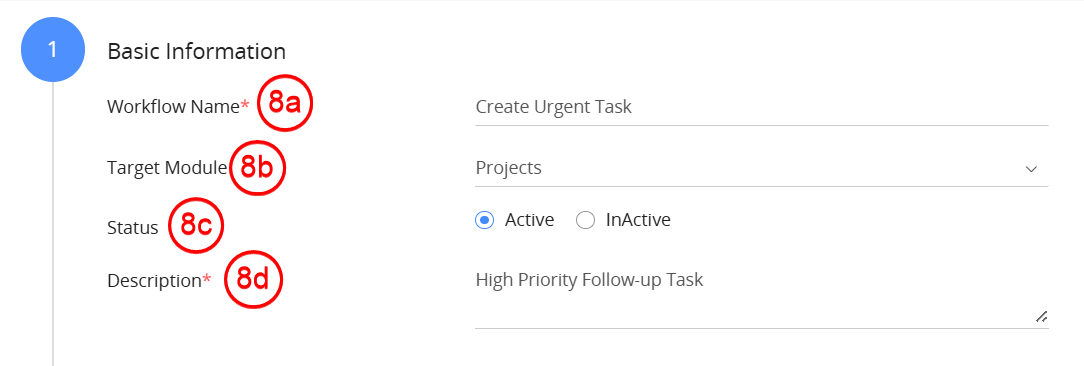Click the InActive label text

[638, 220]
